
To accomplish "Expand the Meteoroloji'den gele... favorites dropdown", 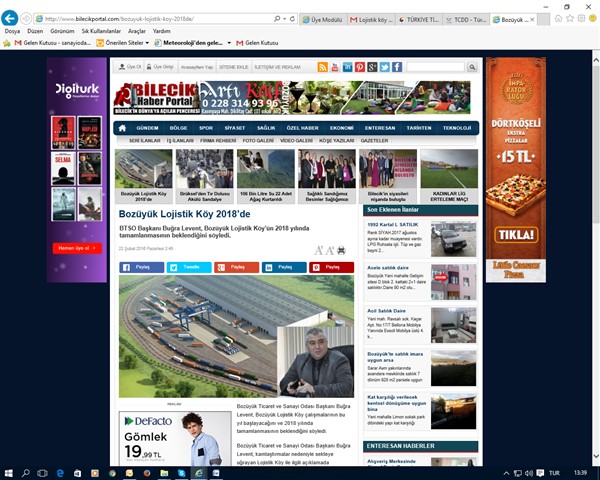I will coord(229,43).
